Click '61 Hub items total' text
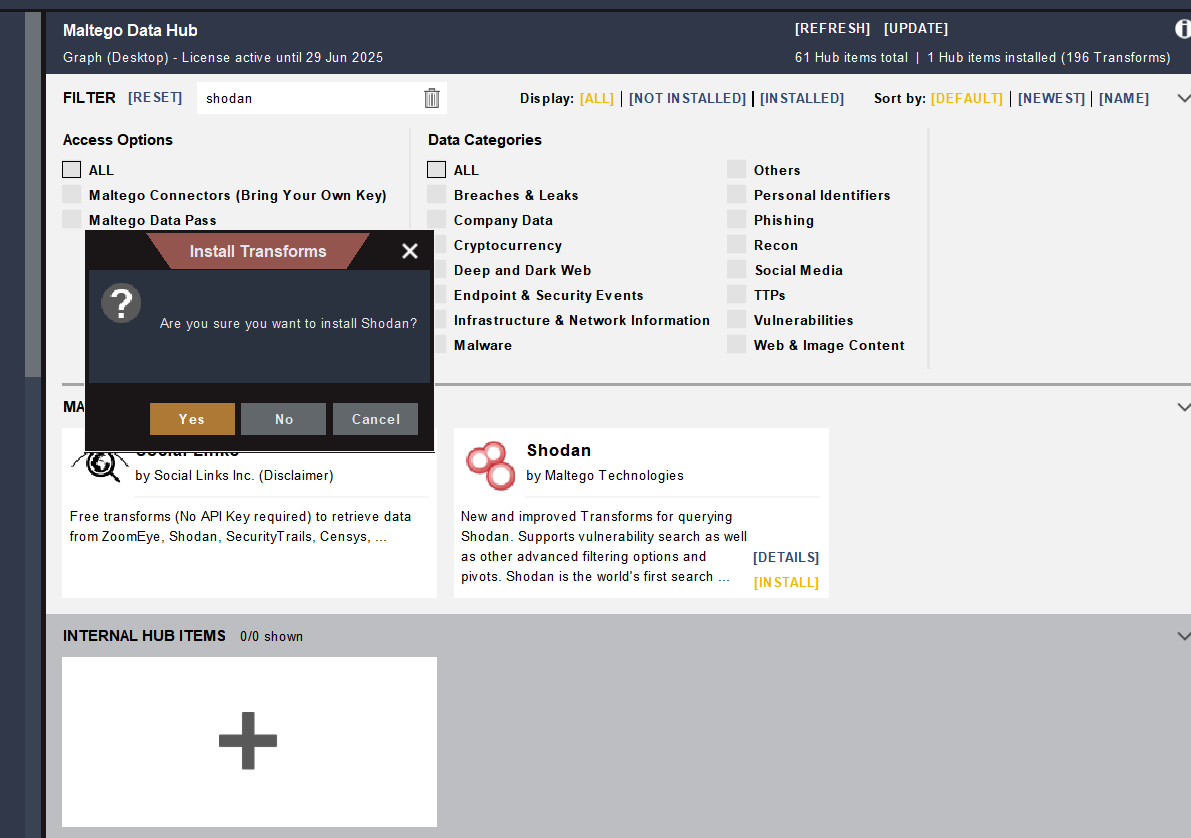The width and height of the screenshot is (1191, 838). (851, 58)
